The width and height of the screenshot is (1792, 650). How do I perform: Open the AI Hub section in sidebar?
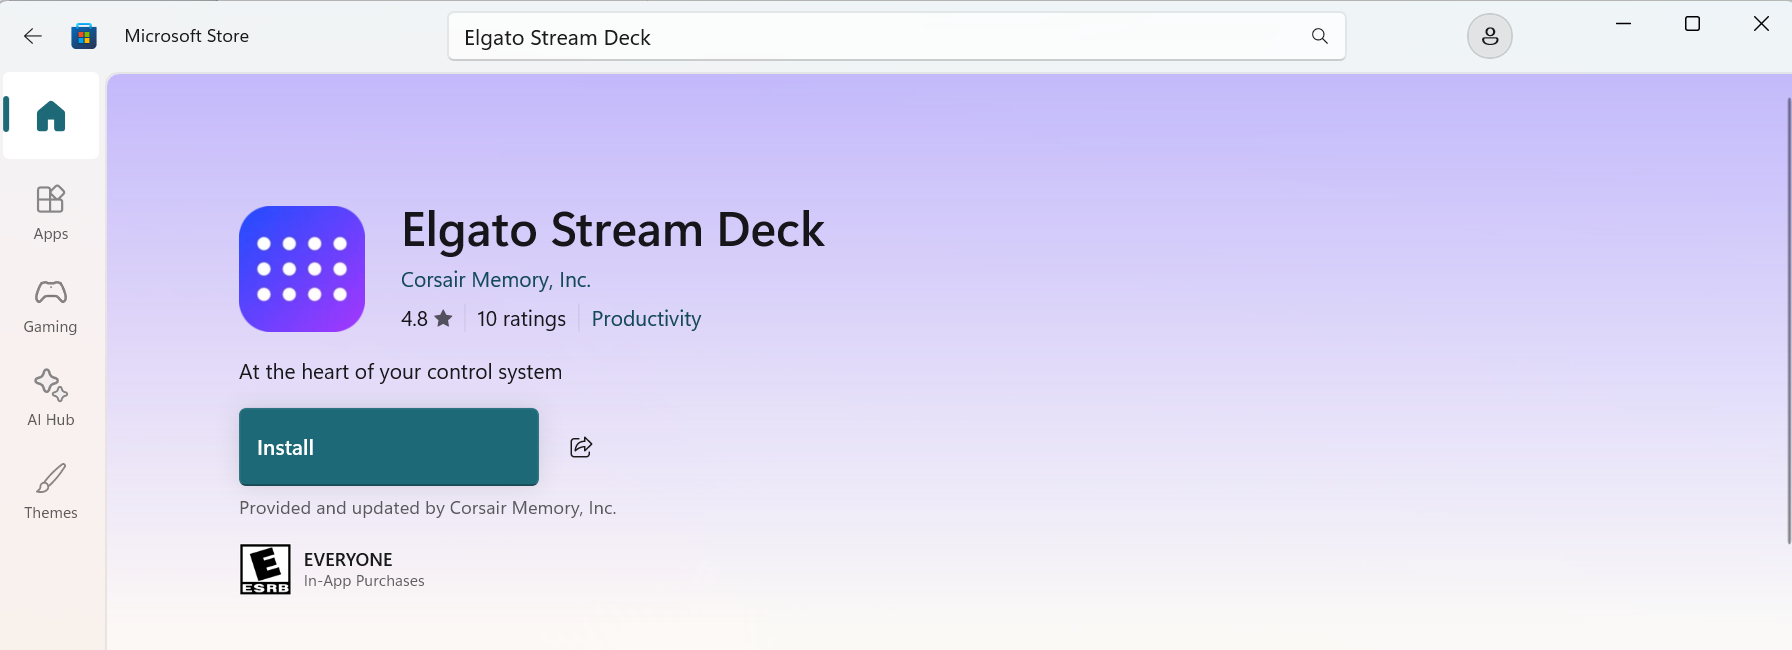[x=51, y=399]
